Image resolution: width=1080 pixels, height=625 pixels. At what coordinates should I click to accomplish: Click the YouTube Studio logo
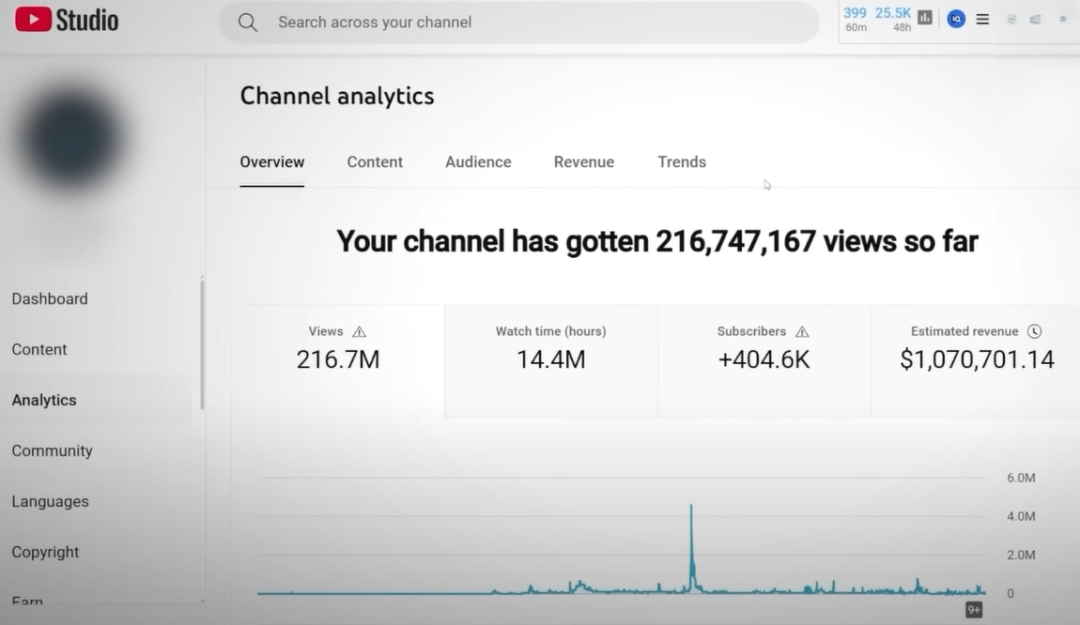[67, 20]
